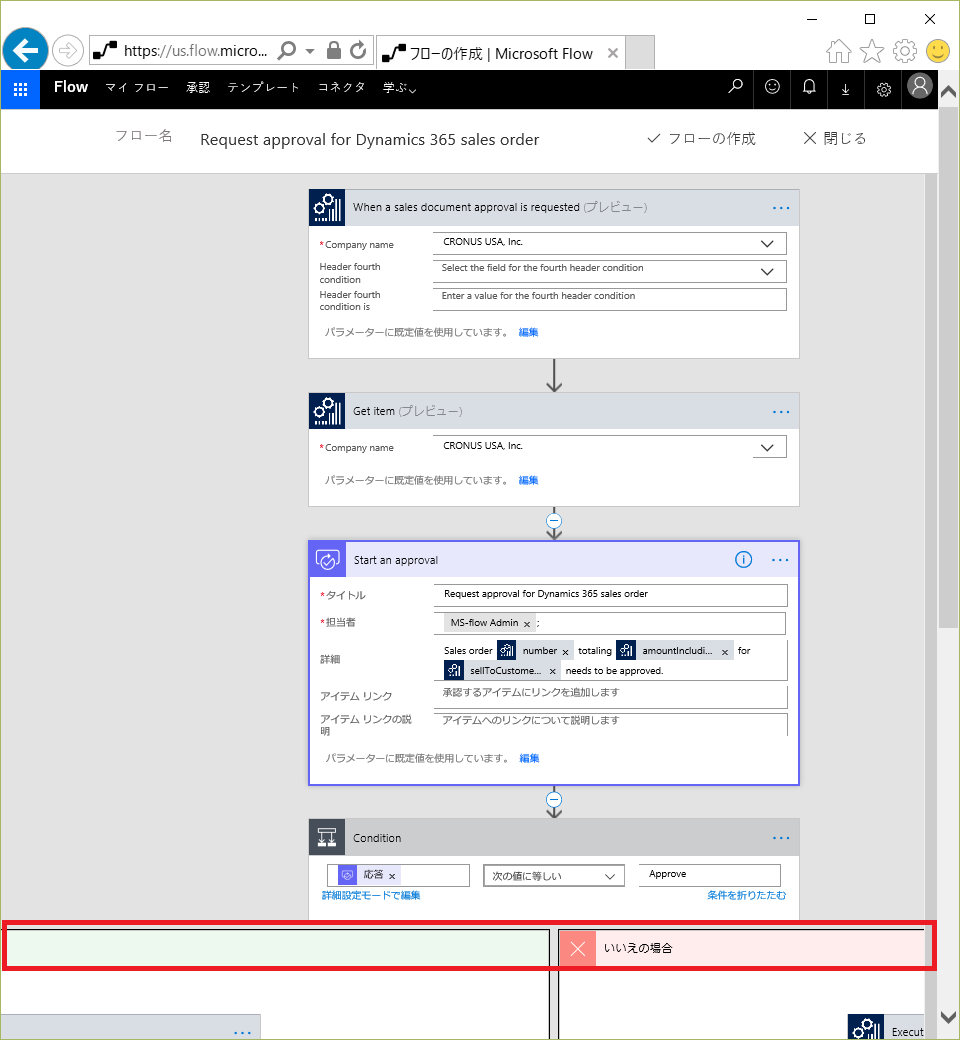Remove MS-flow Admin from 担当者
960x1040 pixels.
point(527,624)
